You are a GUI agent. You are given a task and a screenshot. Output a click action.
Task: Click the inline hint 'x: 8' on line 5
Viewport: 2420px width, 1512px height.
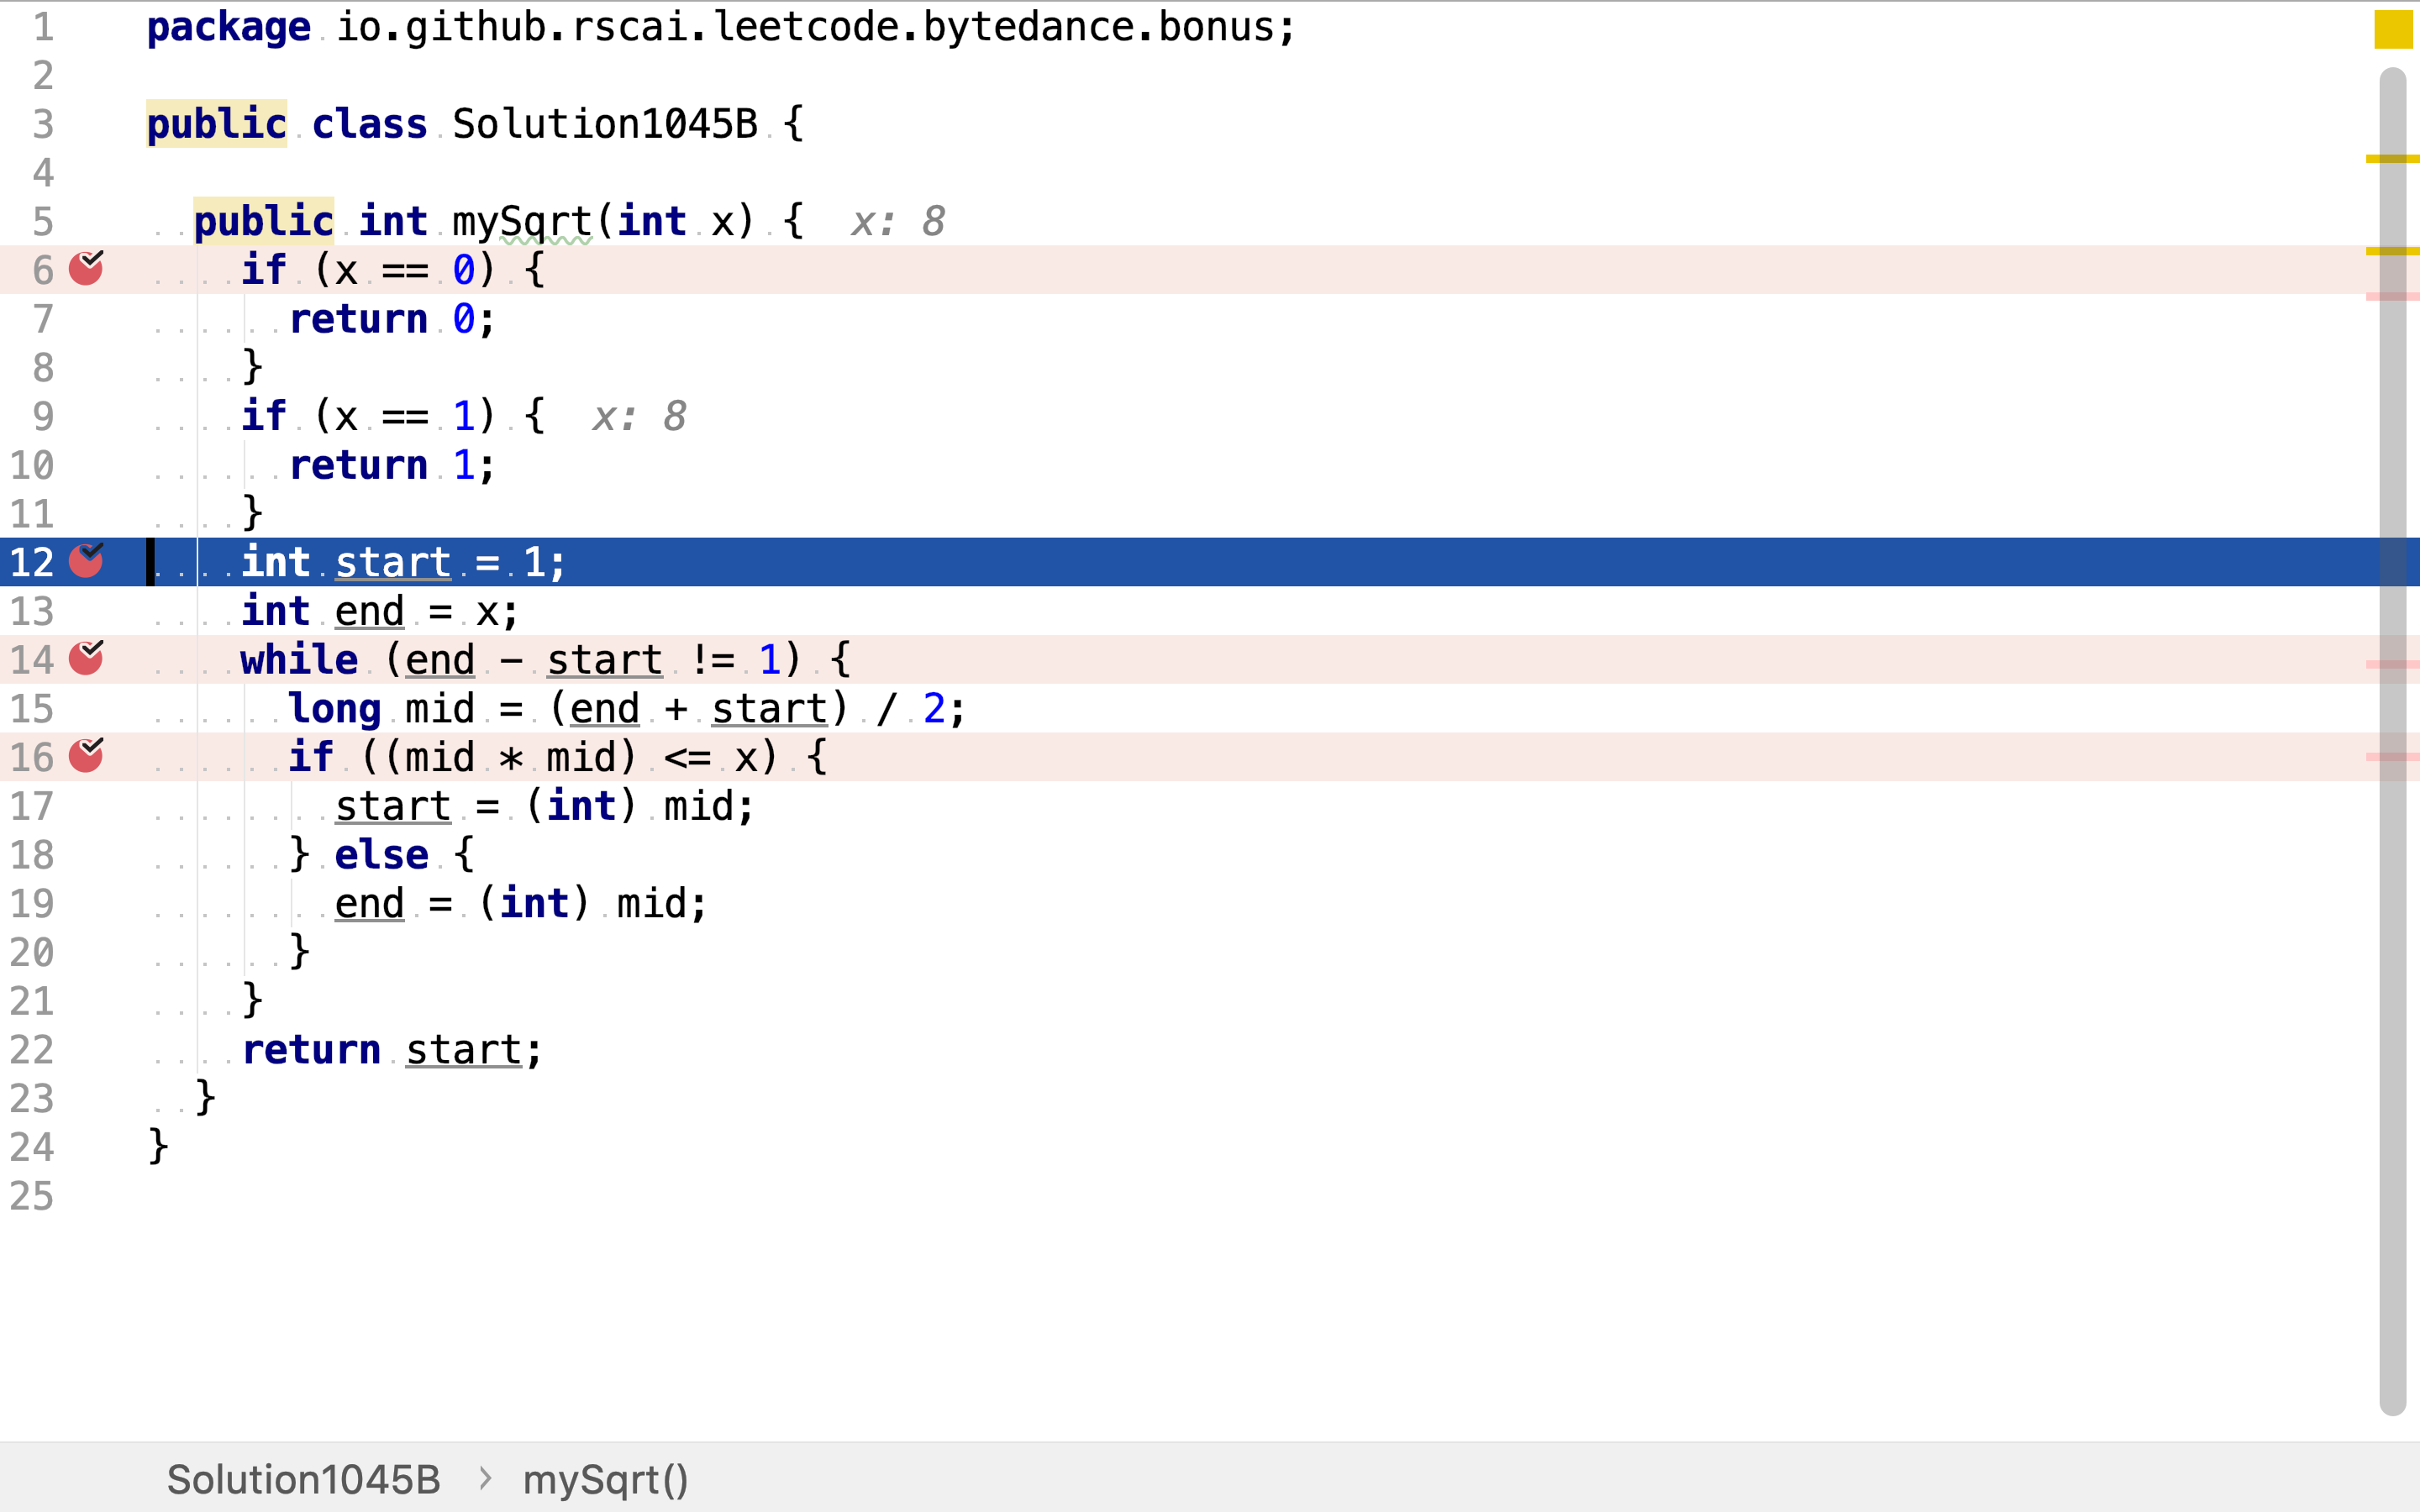898,222
